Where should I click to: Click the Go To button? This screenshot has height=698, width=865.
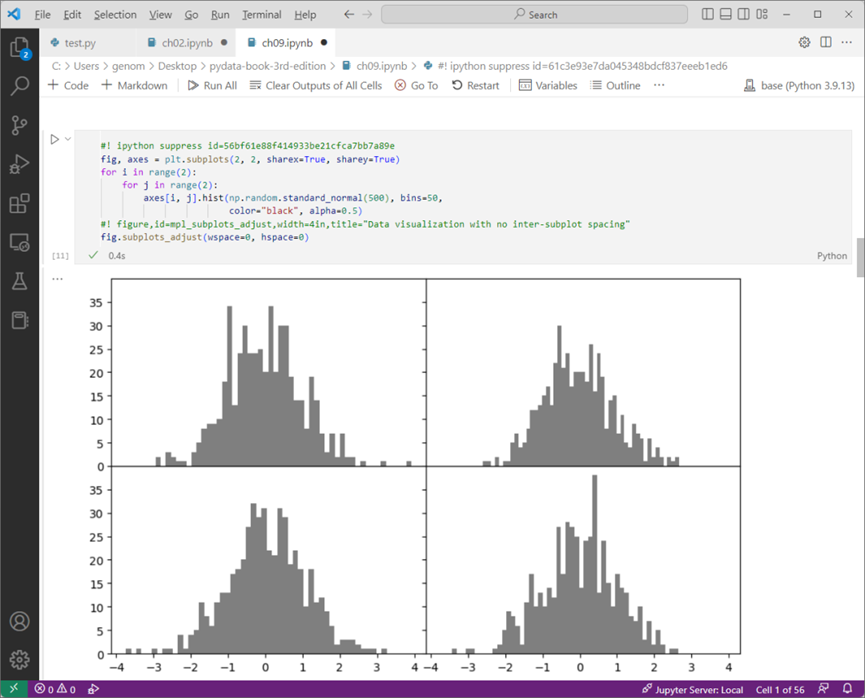[417, 86]
